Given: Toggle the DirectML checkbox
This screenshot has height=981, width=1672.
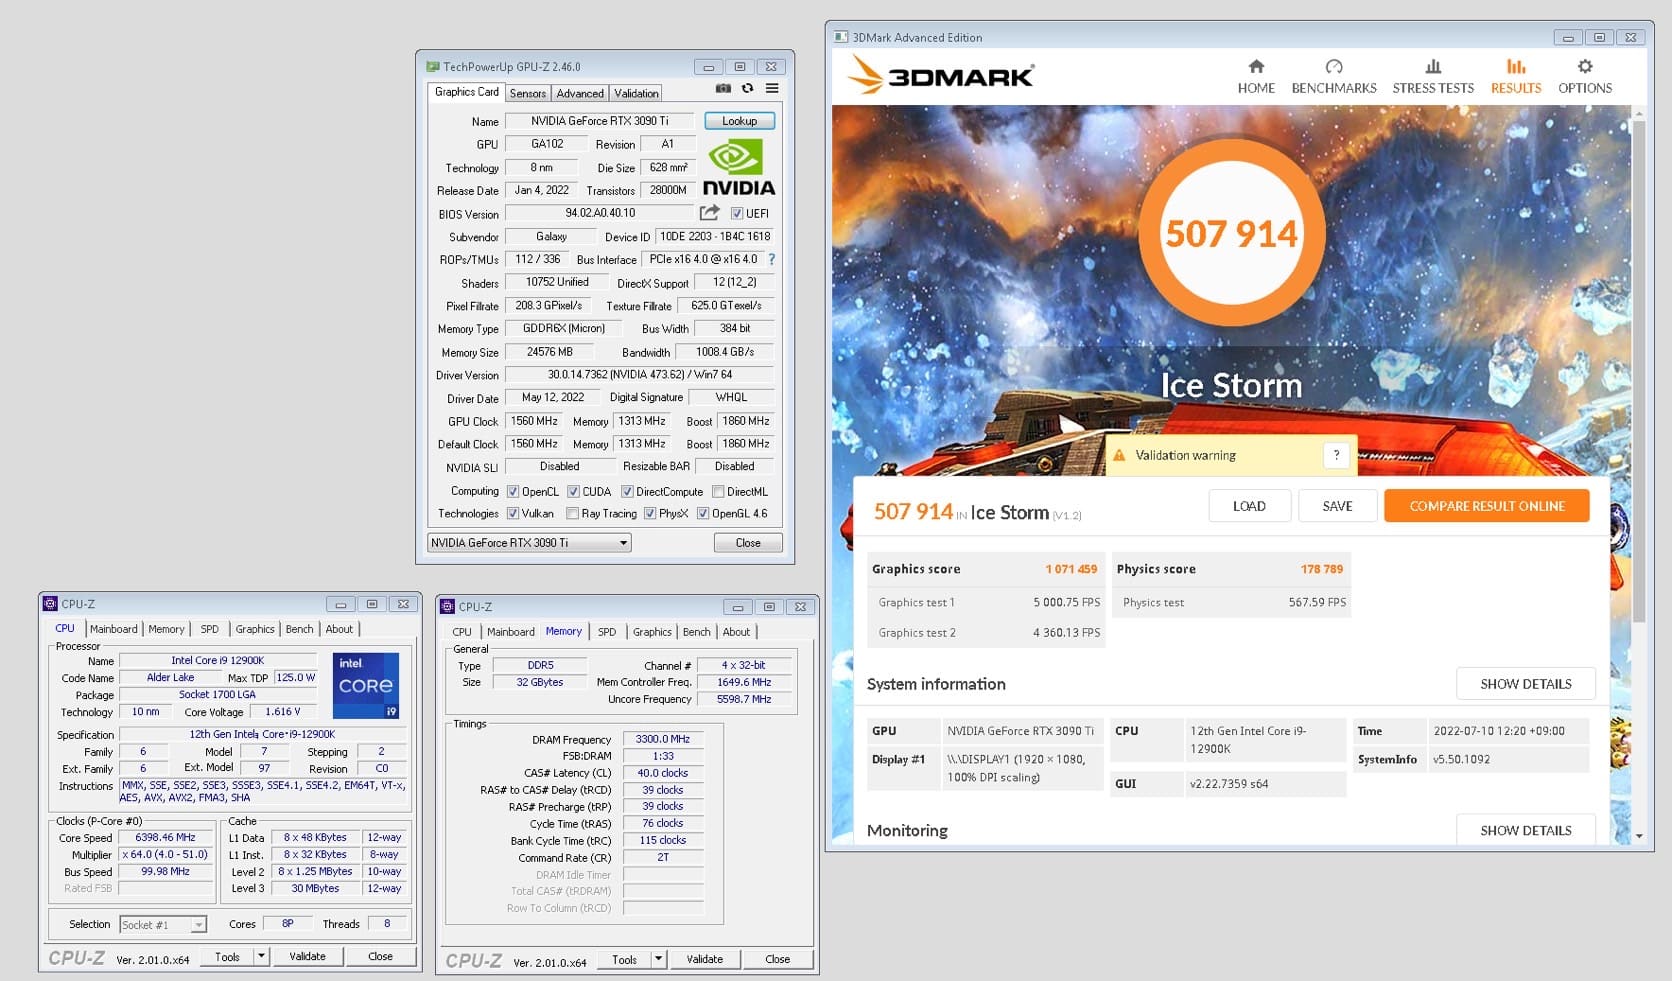Looking at the screenshot, I should pos(718,492).
